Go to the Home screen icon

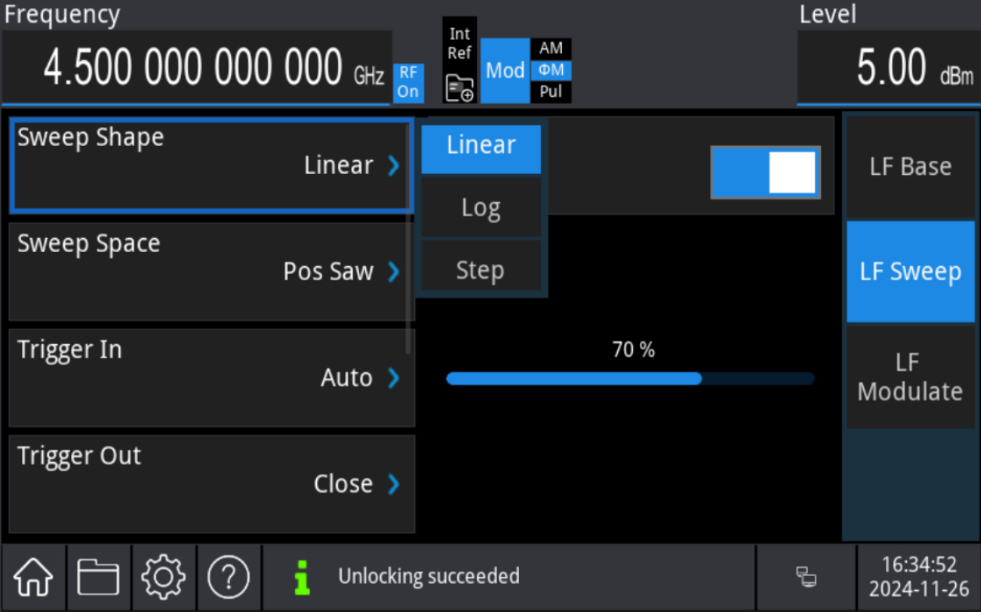click(33, 577)
